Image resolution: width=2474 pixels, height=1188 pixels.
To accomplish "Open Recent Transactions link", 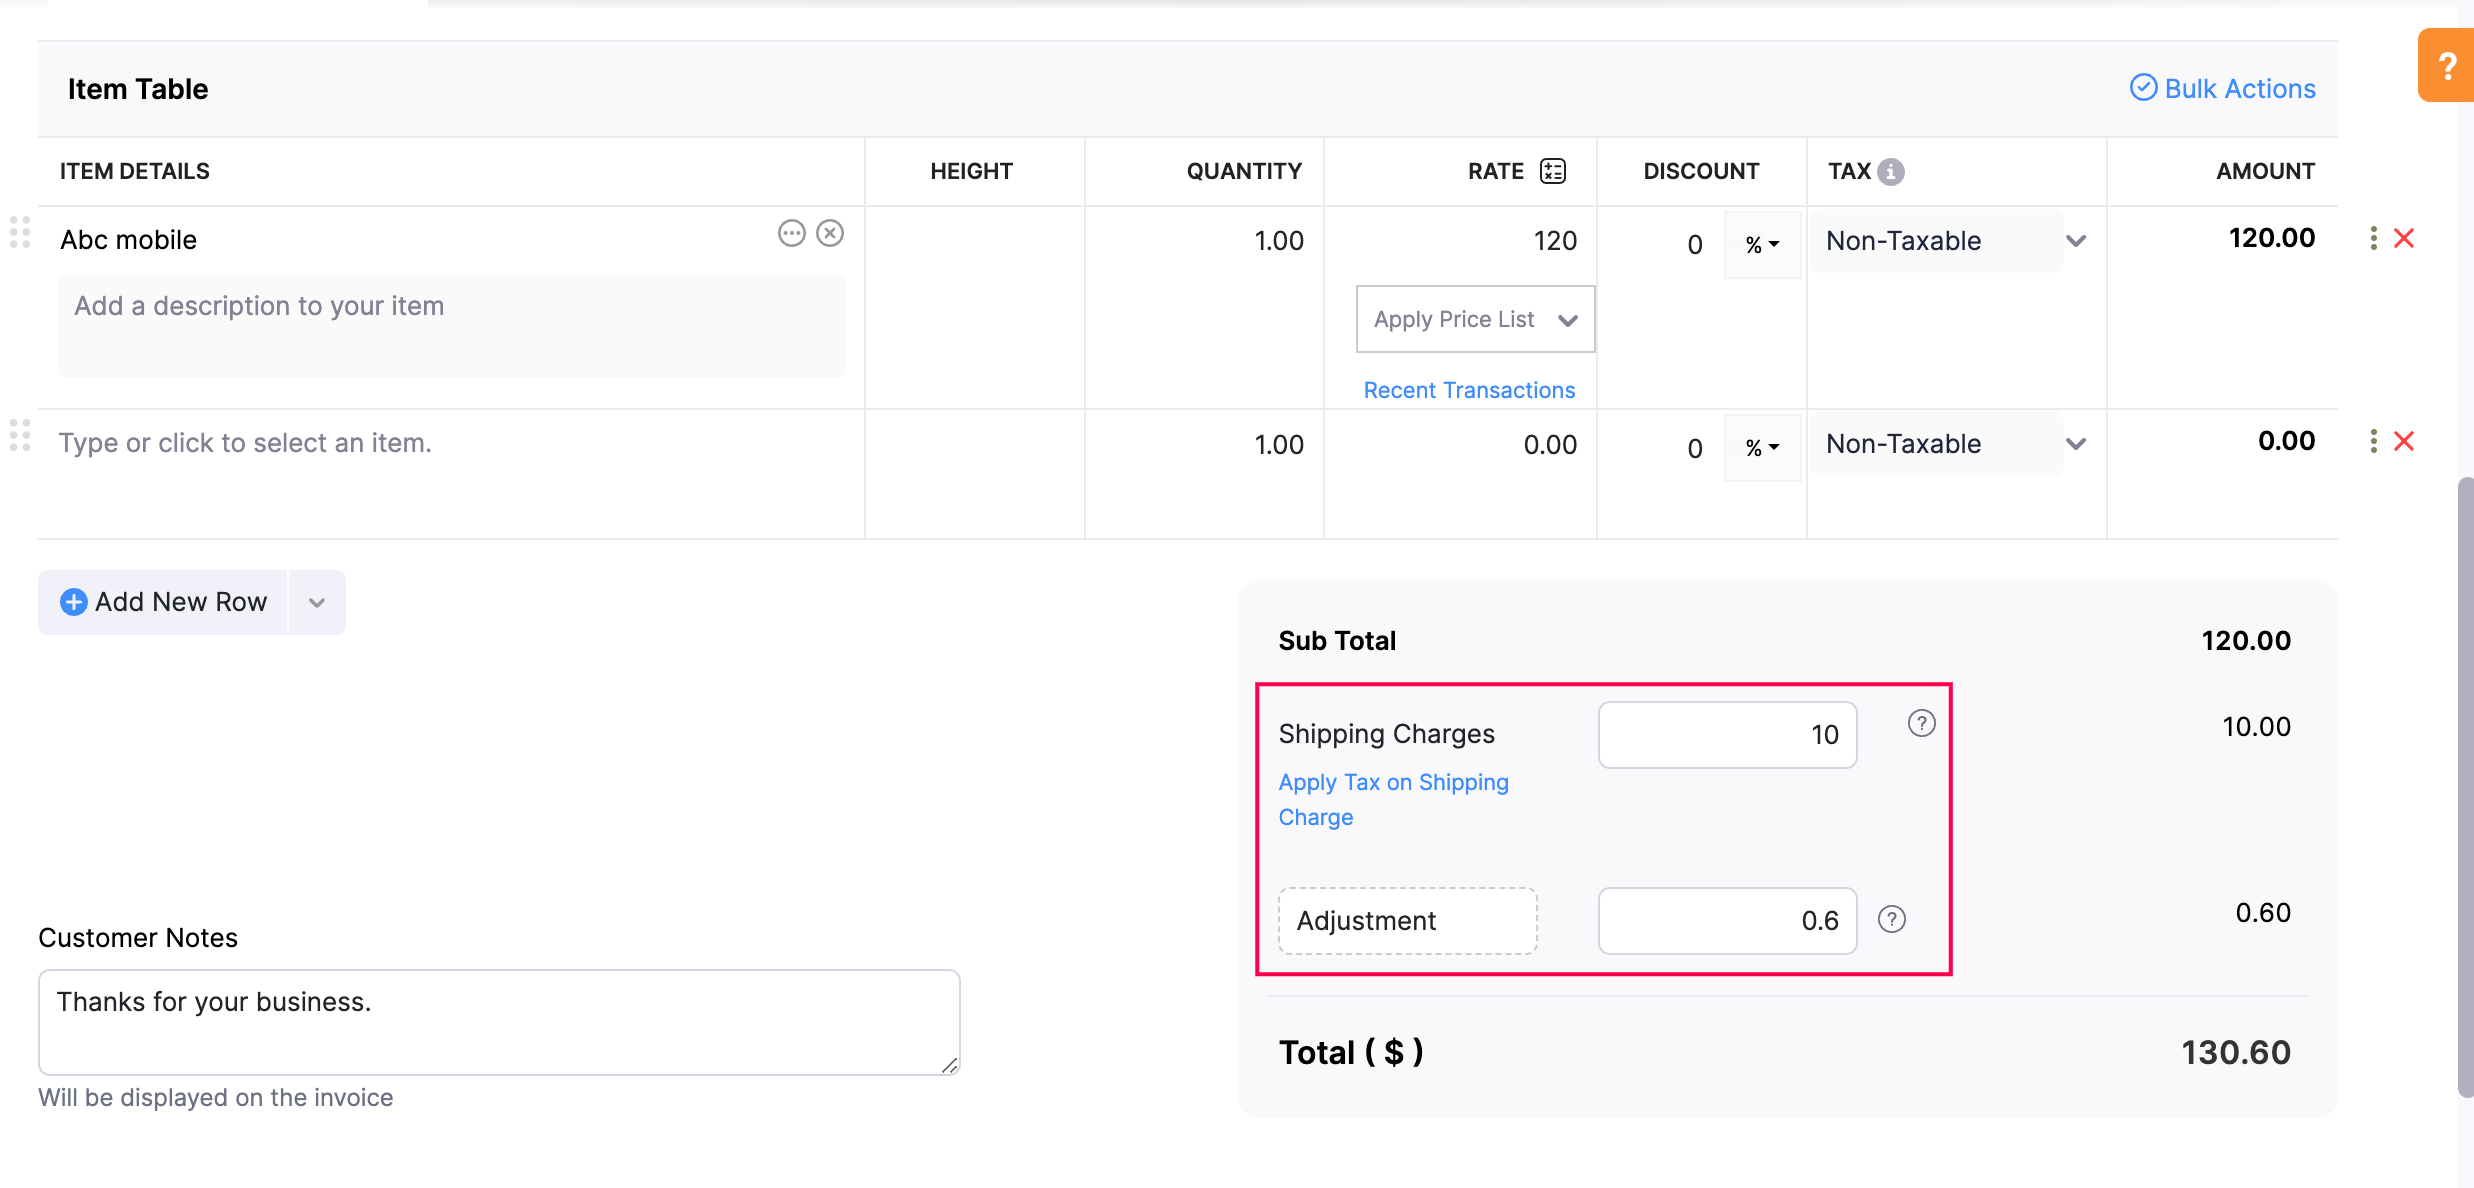I will click(1469, 390).
